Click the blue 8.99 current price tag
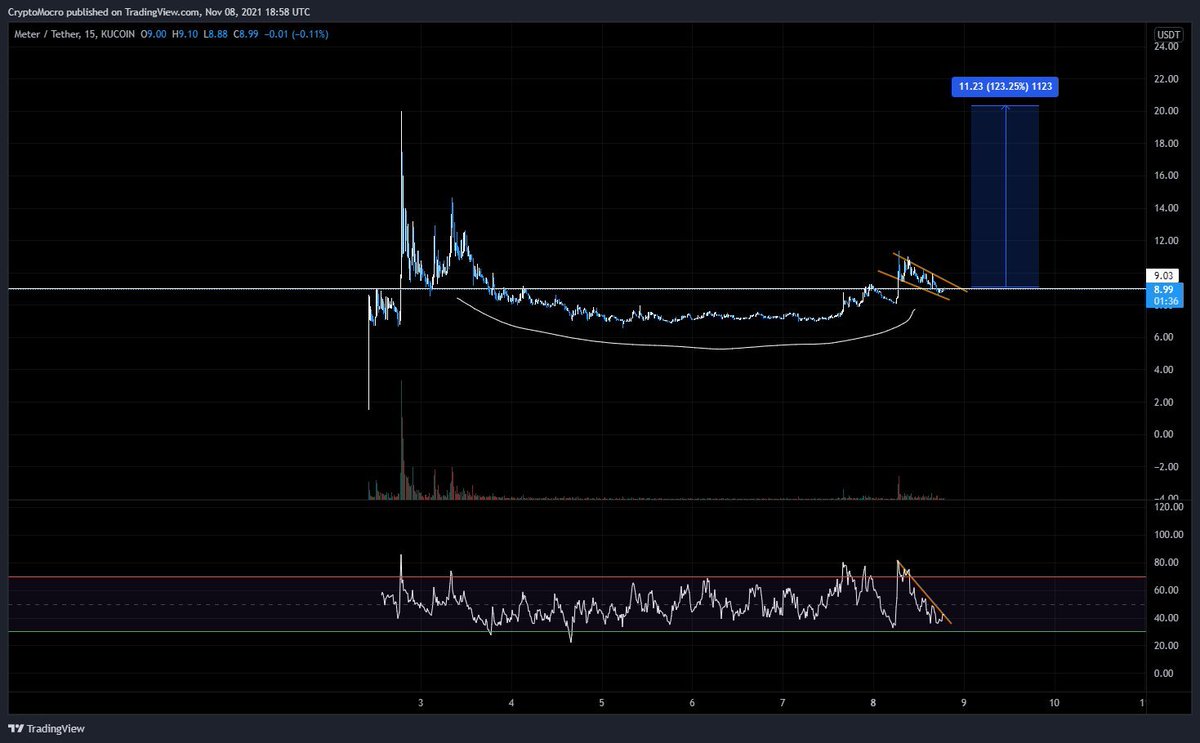The image size is (1200, 743). [x=1162, y=288]
